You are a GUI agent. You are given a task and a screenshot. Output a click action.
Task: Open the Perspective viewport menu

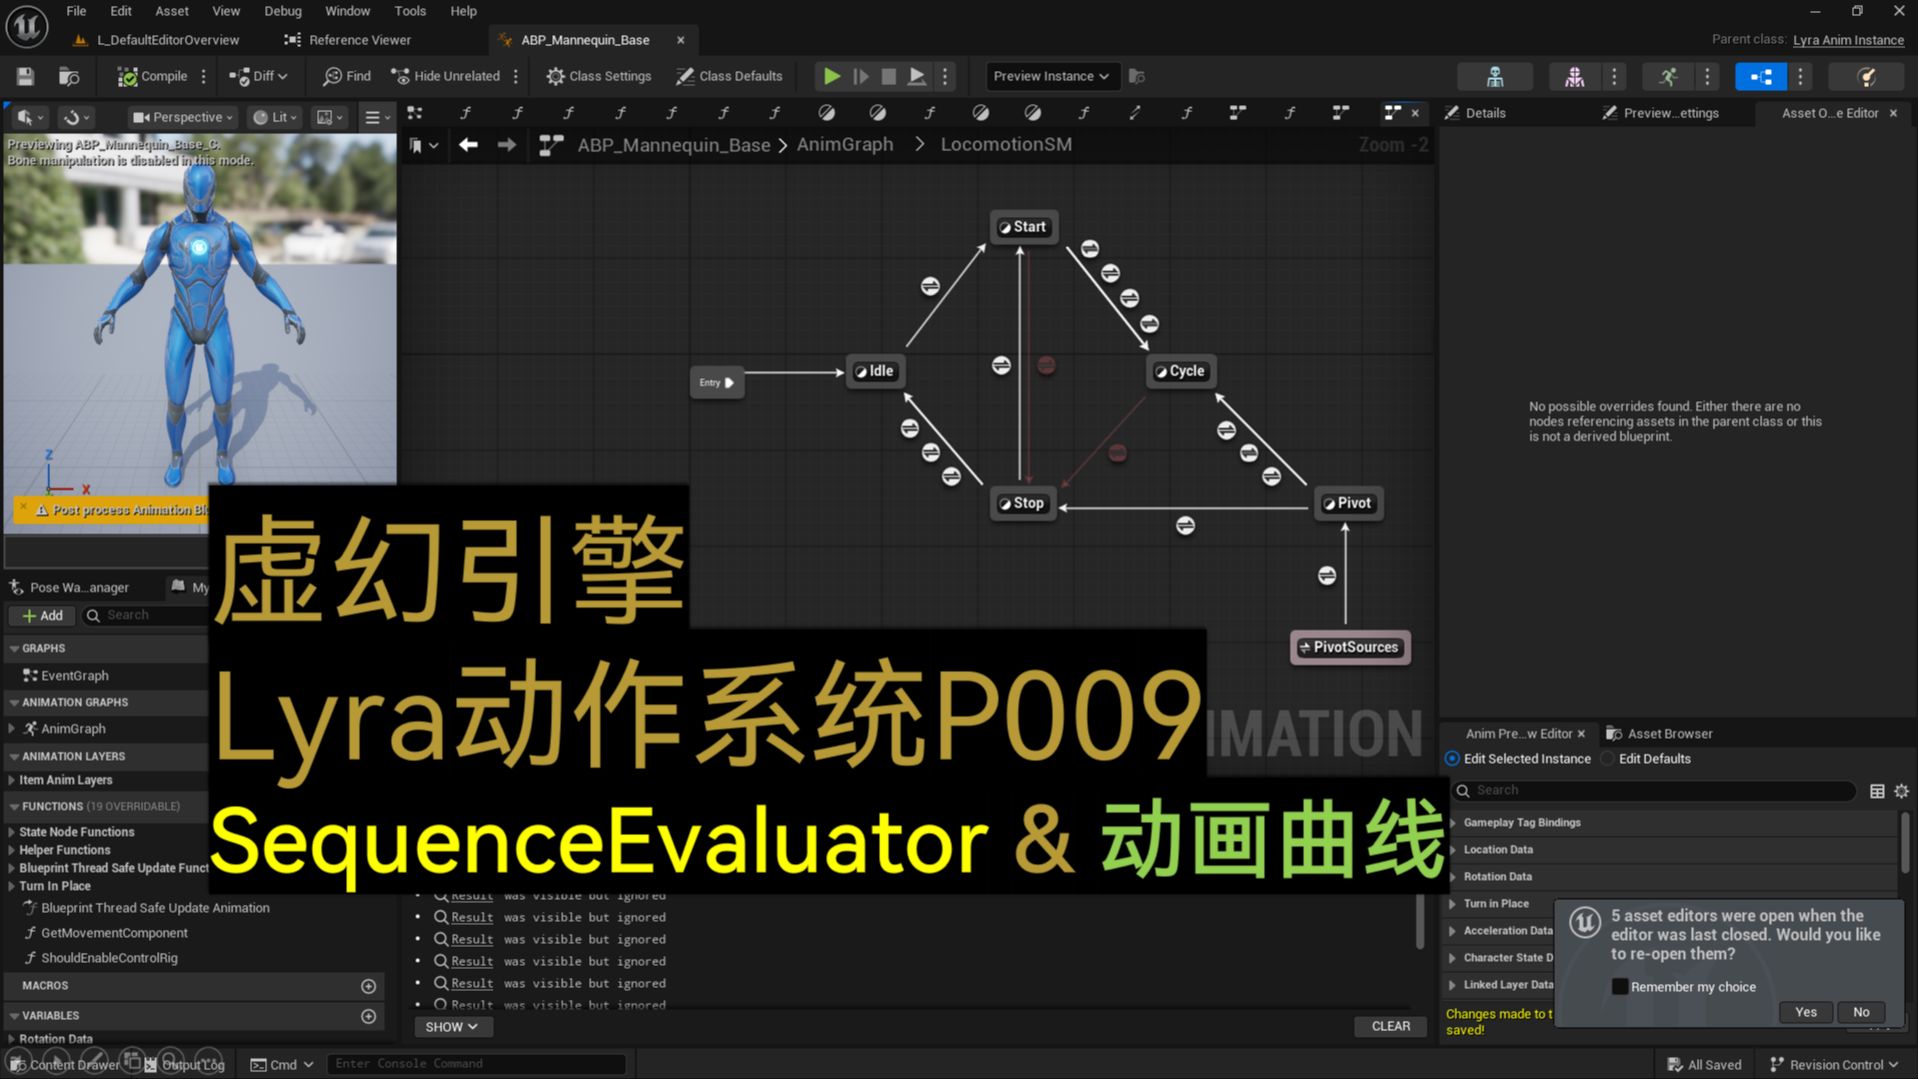pyautogui.click(x=183, y=117)
